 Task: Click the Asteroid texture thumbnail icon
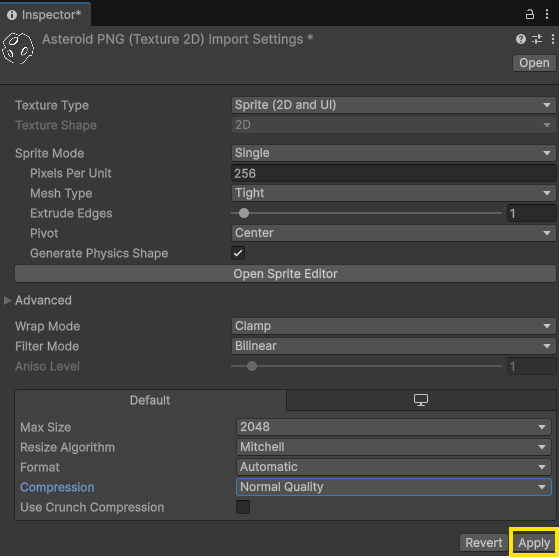tap(18, 48)
